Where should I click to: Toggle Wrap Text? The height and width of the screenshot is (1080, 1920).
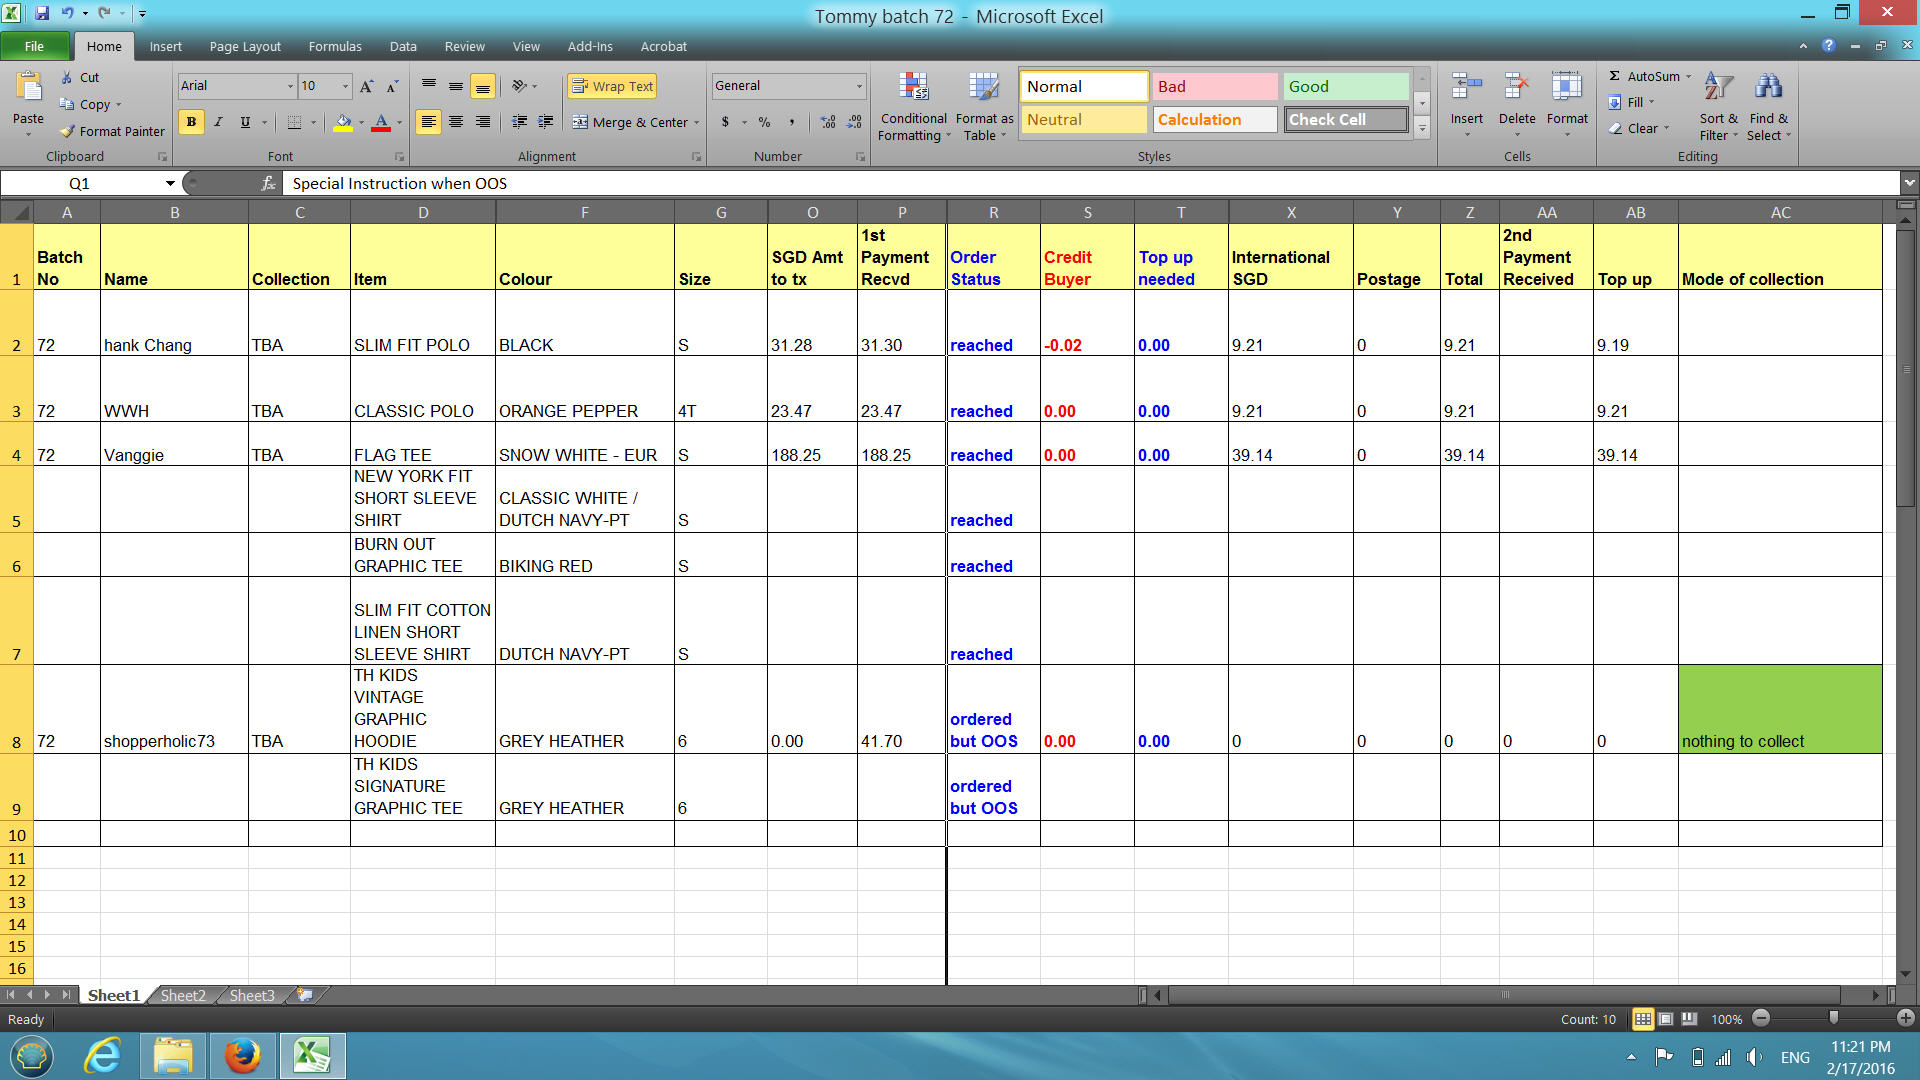[612, 86]
